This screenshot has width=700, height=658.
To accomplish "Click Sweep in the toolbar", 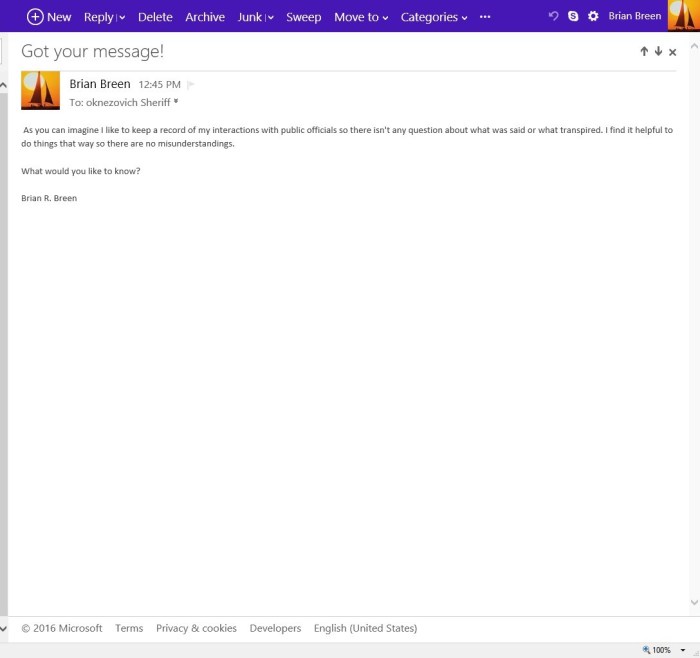I will (303, 17).
